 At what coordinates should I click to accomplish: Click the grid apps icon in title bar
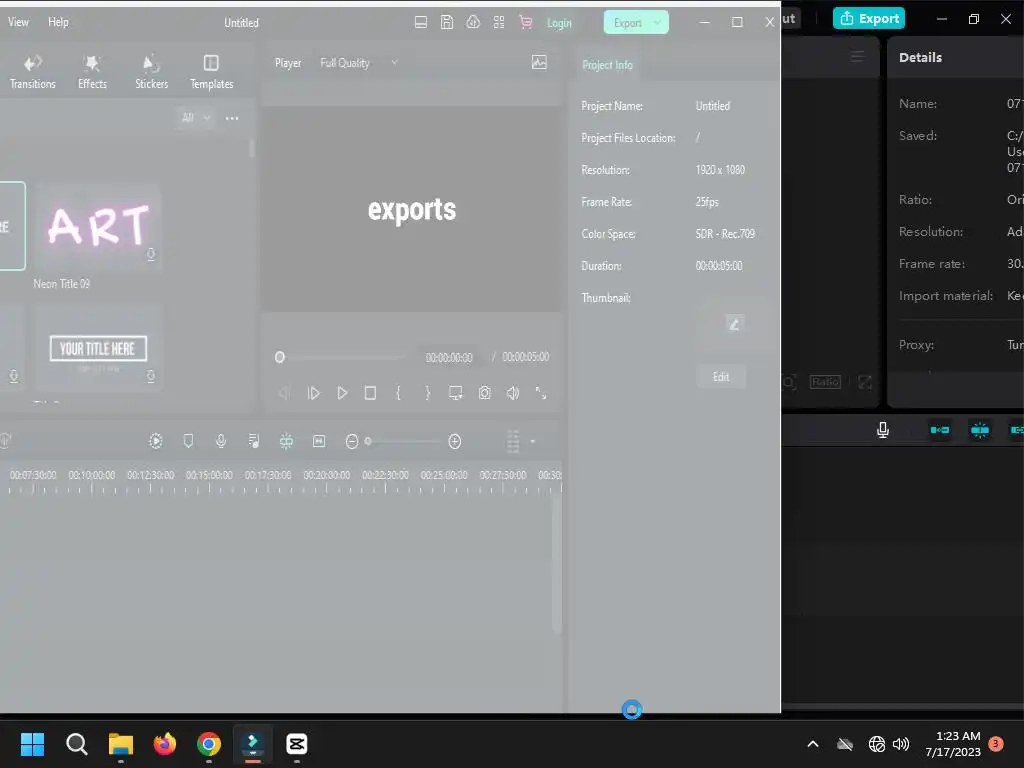coord(499,22)
